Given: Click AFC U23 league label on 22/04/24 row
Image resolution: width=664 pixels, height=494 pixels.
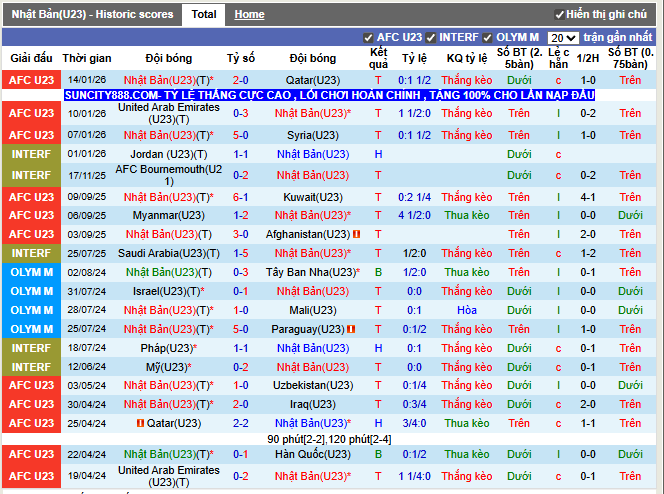Looking at the screenshot, I should [31, 454].
